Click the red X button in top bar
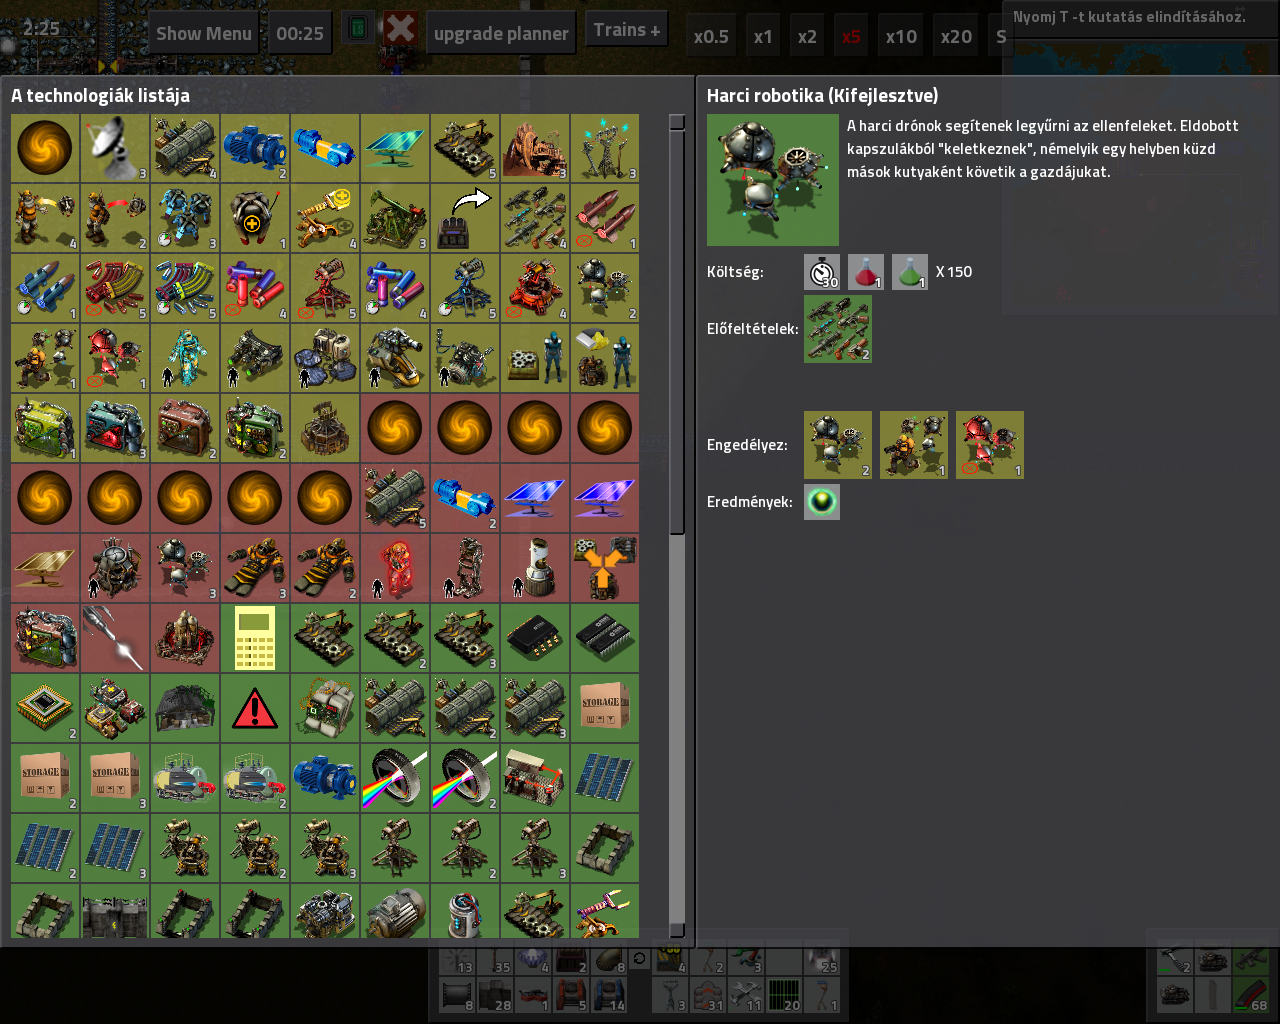 [401, 28]
